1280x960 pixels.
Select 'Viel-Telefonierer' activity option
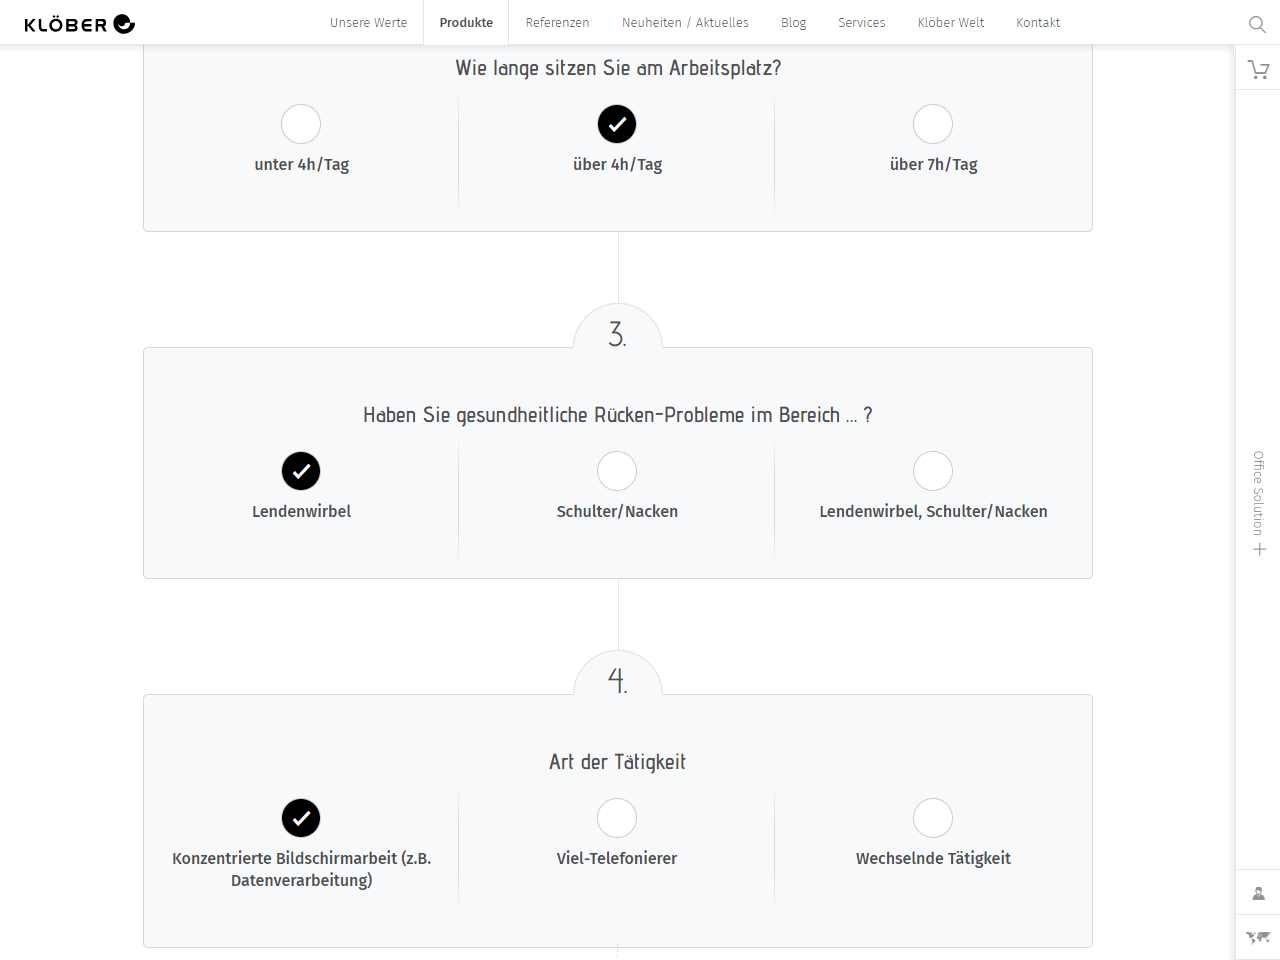617,818
